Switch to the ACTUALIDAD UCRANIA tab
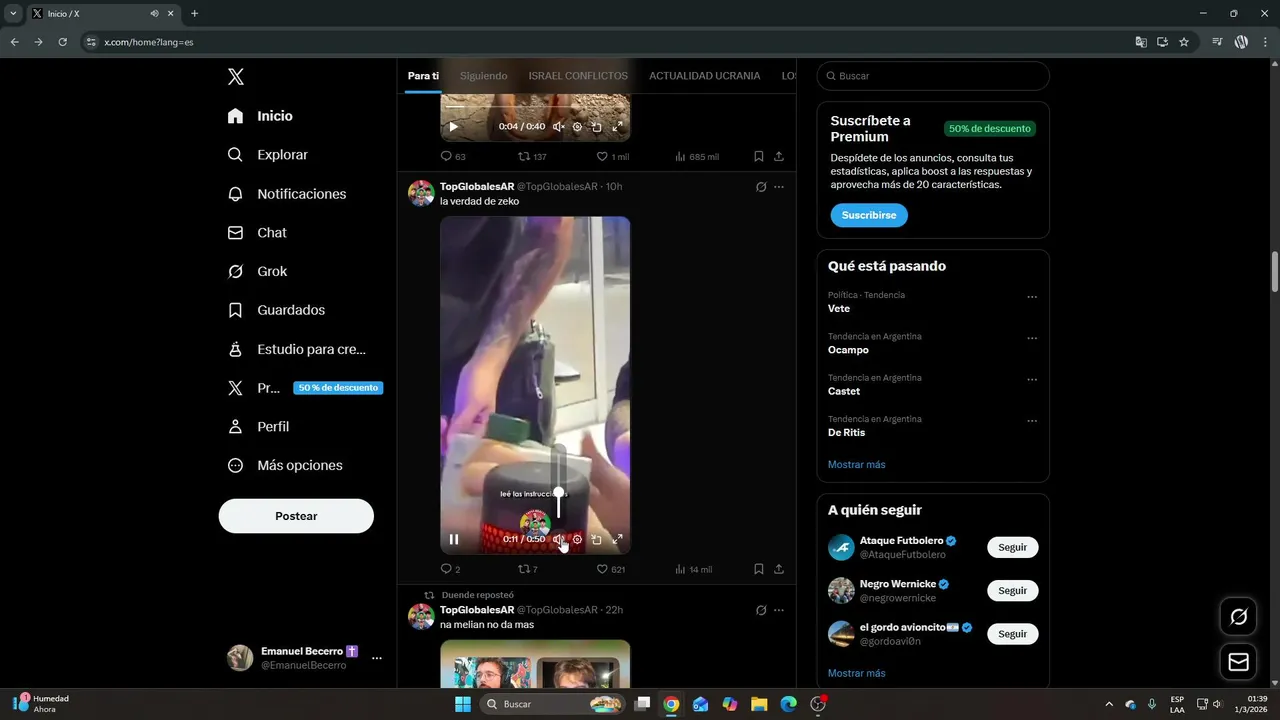The width and height of the screenshot is (1280, 720). [704, 76]
